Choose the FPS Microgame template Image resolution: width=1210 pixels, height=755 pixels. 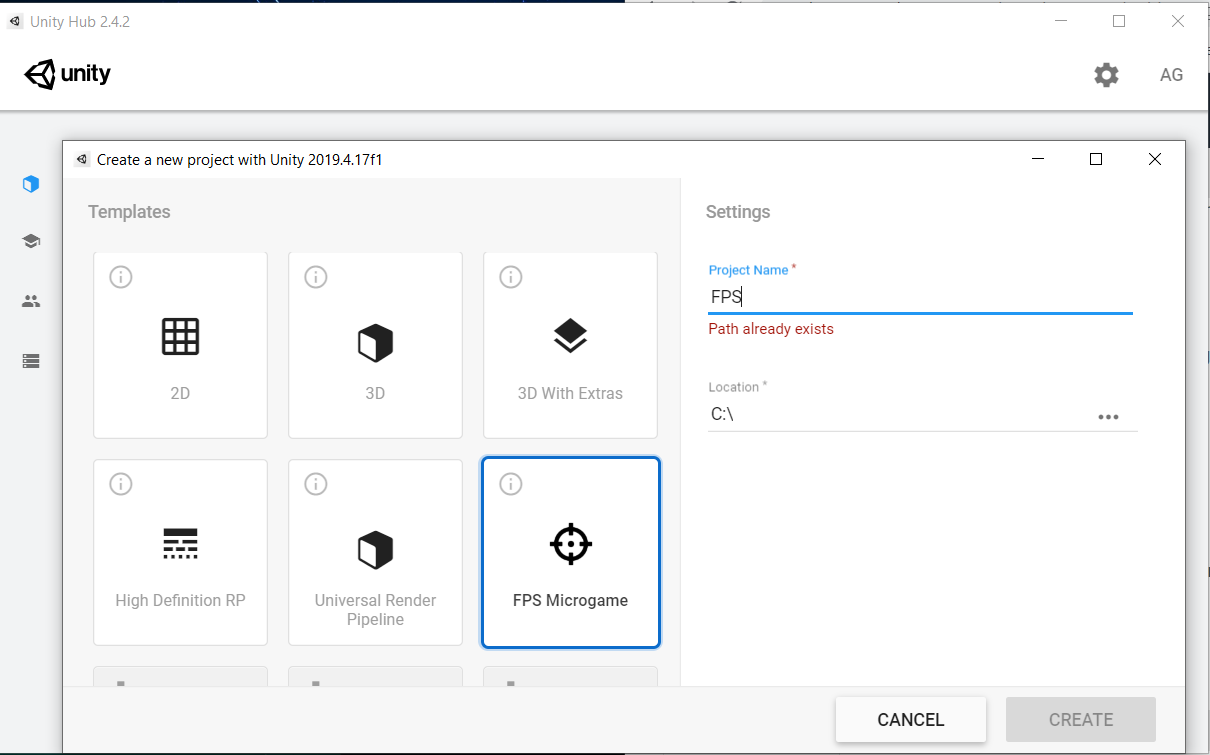tap(571, 552)
